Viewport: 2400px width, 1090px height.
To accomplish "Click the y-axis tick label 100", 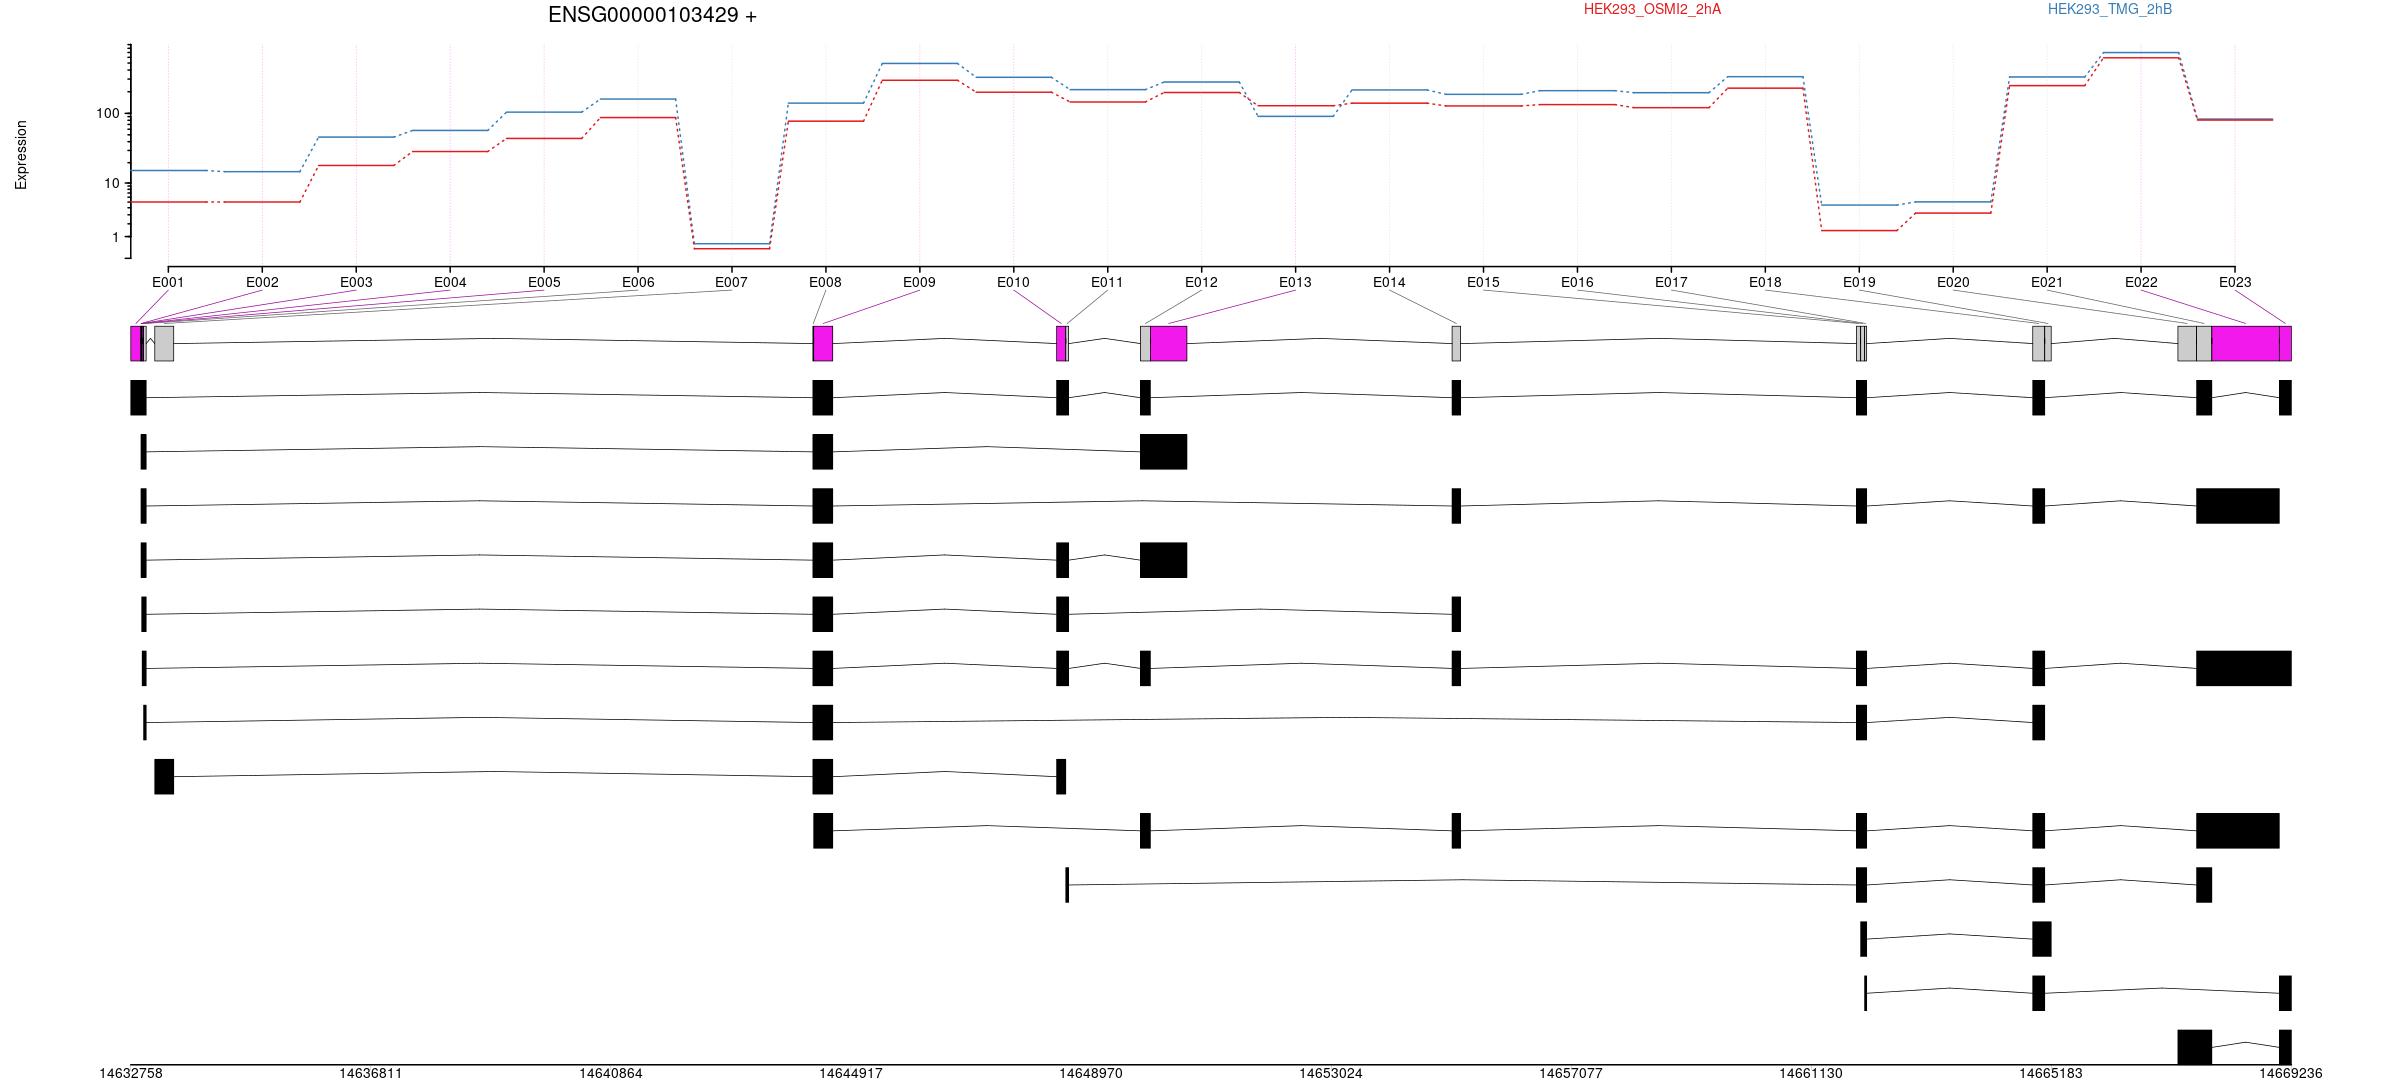I will tap(108, 113).
